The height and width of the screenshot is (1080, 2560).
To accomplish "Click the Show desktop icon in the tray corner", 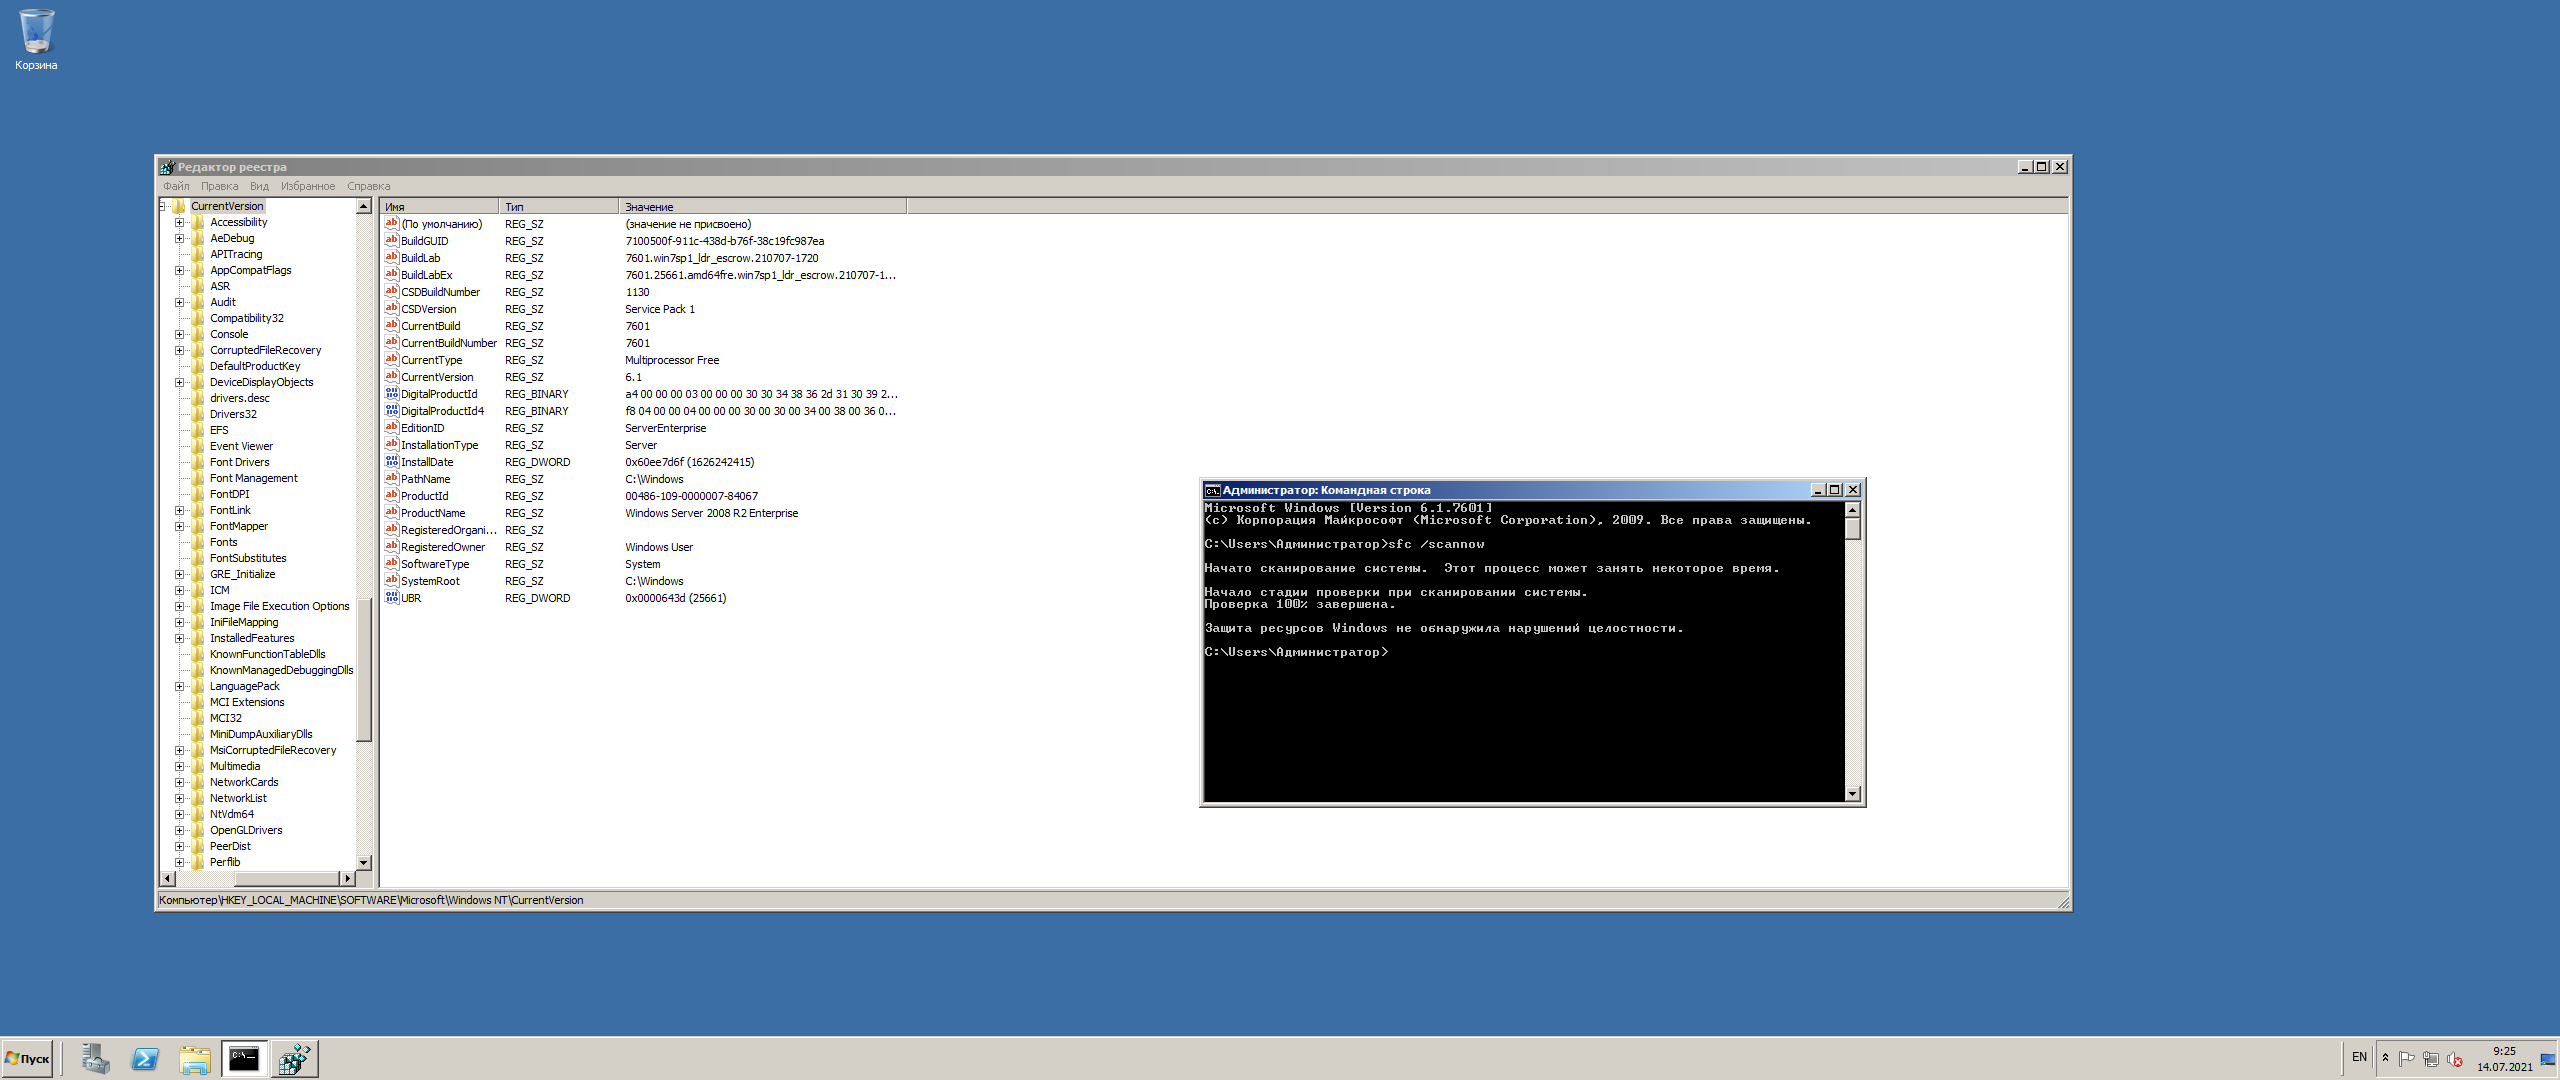I will click(x=2547, y=1059).
